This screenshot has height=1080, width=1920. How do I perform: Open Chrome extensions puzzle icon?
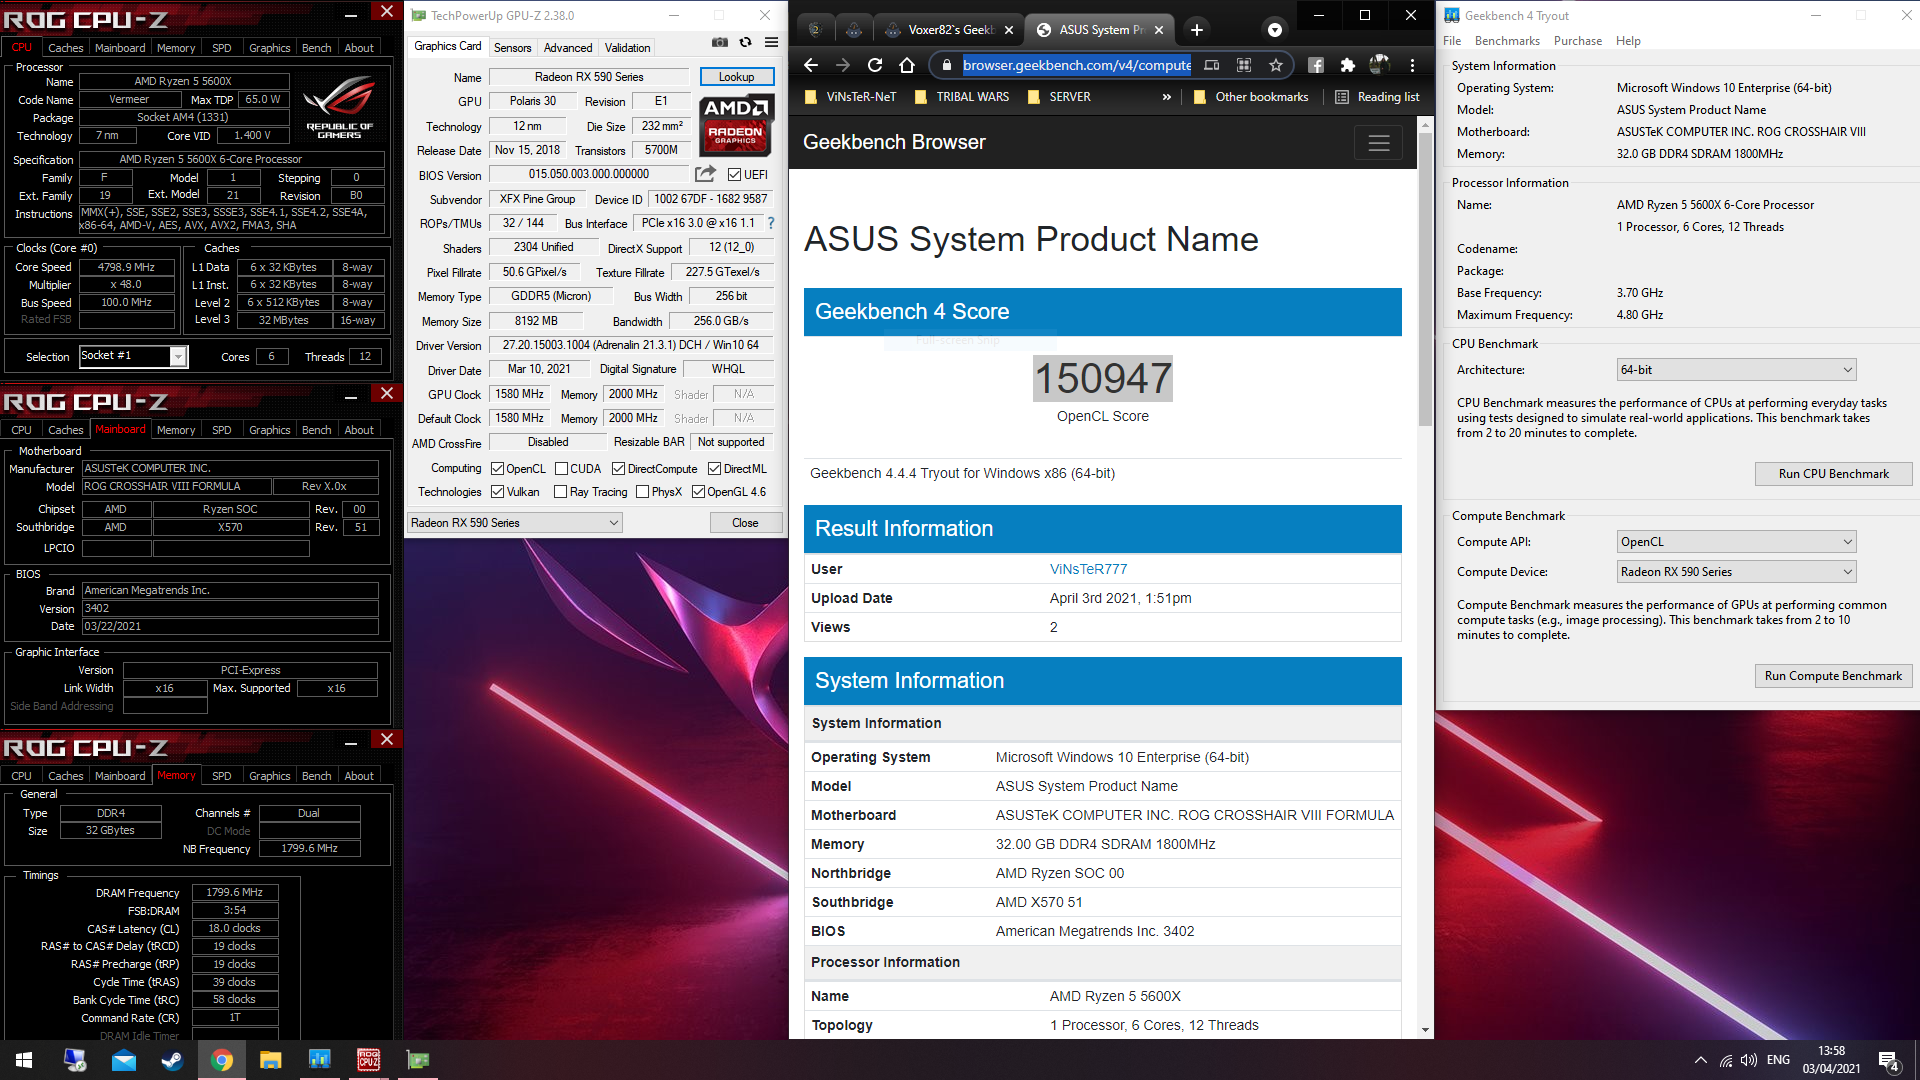(1347, 65)
